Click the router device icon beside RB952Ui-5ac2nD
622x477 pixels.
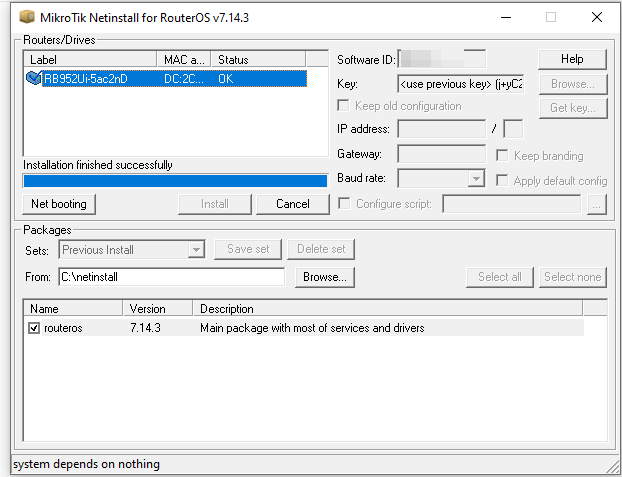[x=33, y=78]
